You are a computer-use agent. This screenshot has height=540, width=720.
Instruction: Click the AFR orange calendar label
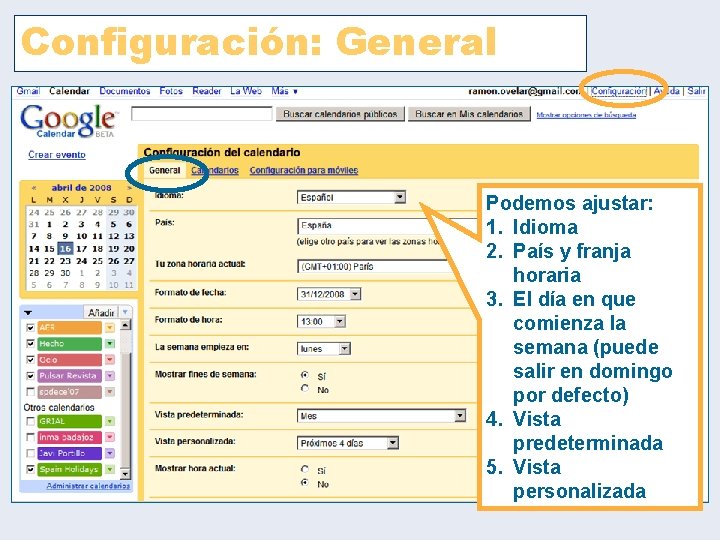coord(69,328)
